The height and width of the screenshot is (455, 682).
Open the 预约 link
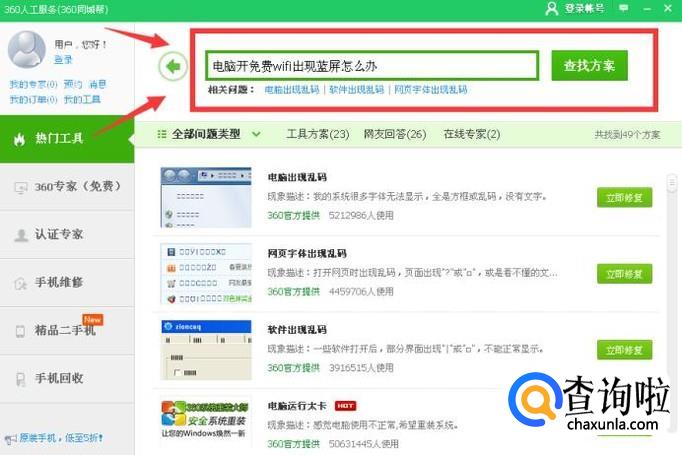73,84
